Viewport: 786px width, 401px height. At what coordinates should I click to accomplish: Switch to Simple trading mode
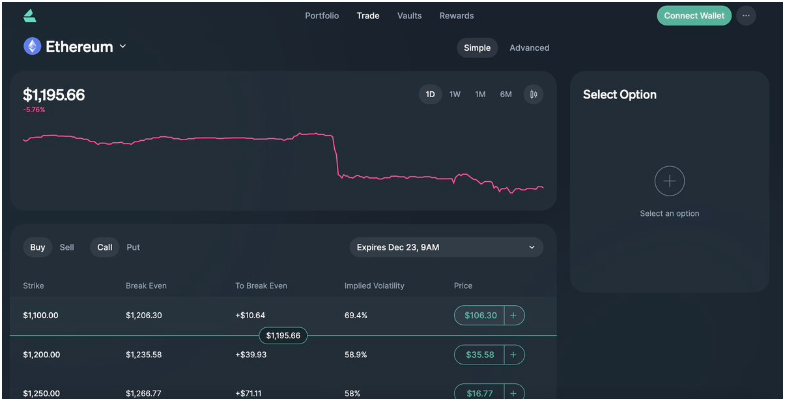477,48
